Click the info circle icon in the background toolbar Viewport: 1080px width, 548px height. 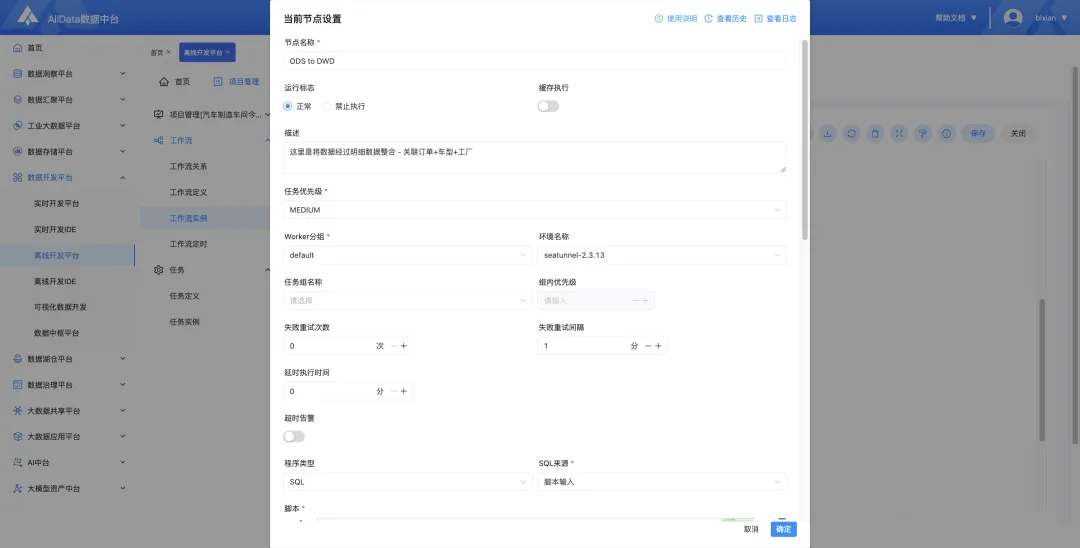click(946, 134)
